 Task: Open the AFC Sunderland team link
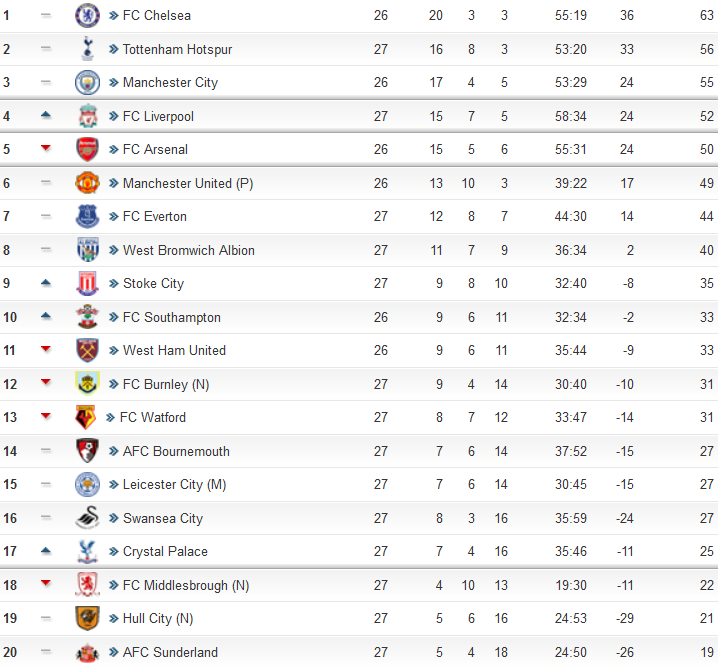(170, 652)
